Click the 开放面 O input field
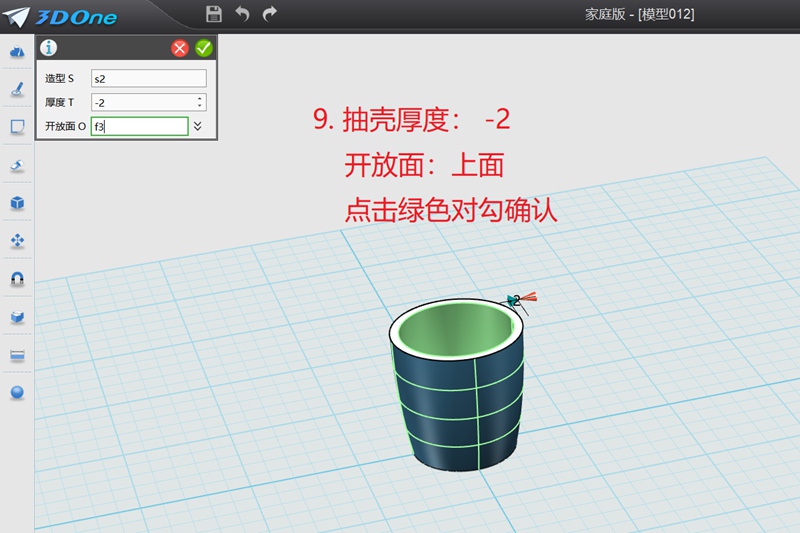The image size is (800, 533). tap(139, 126)
